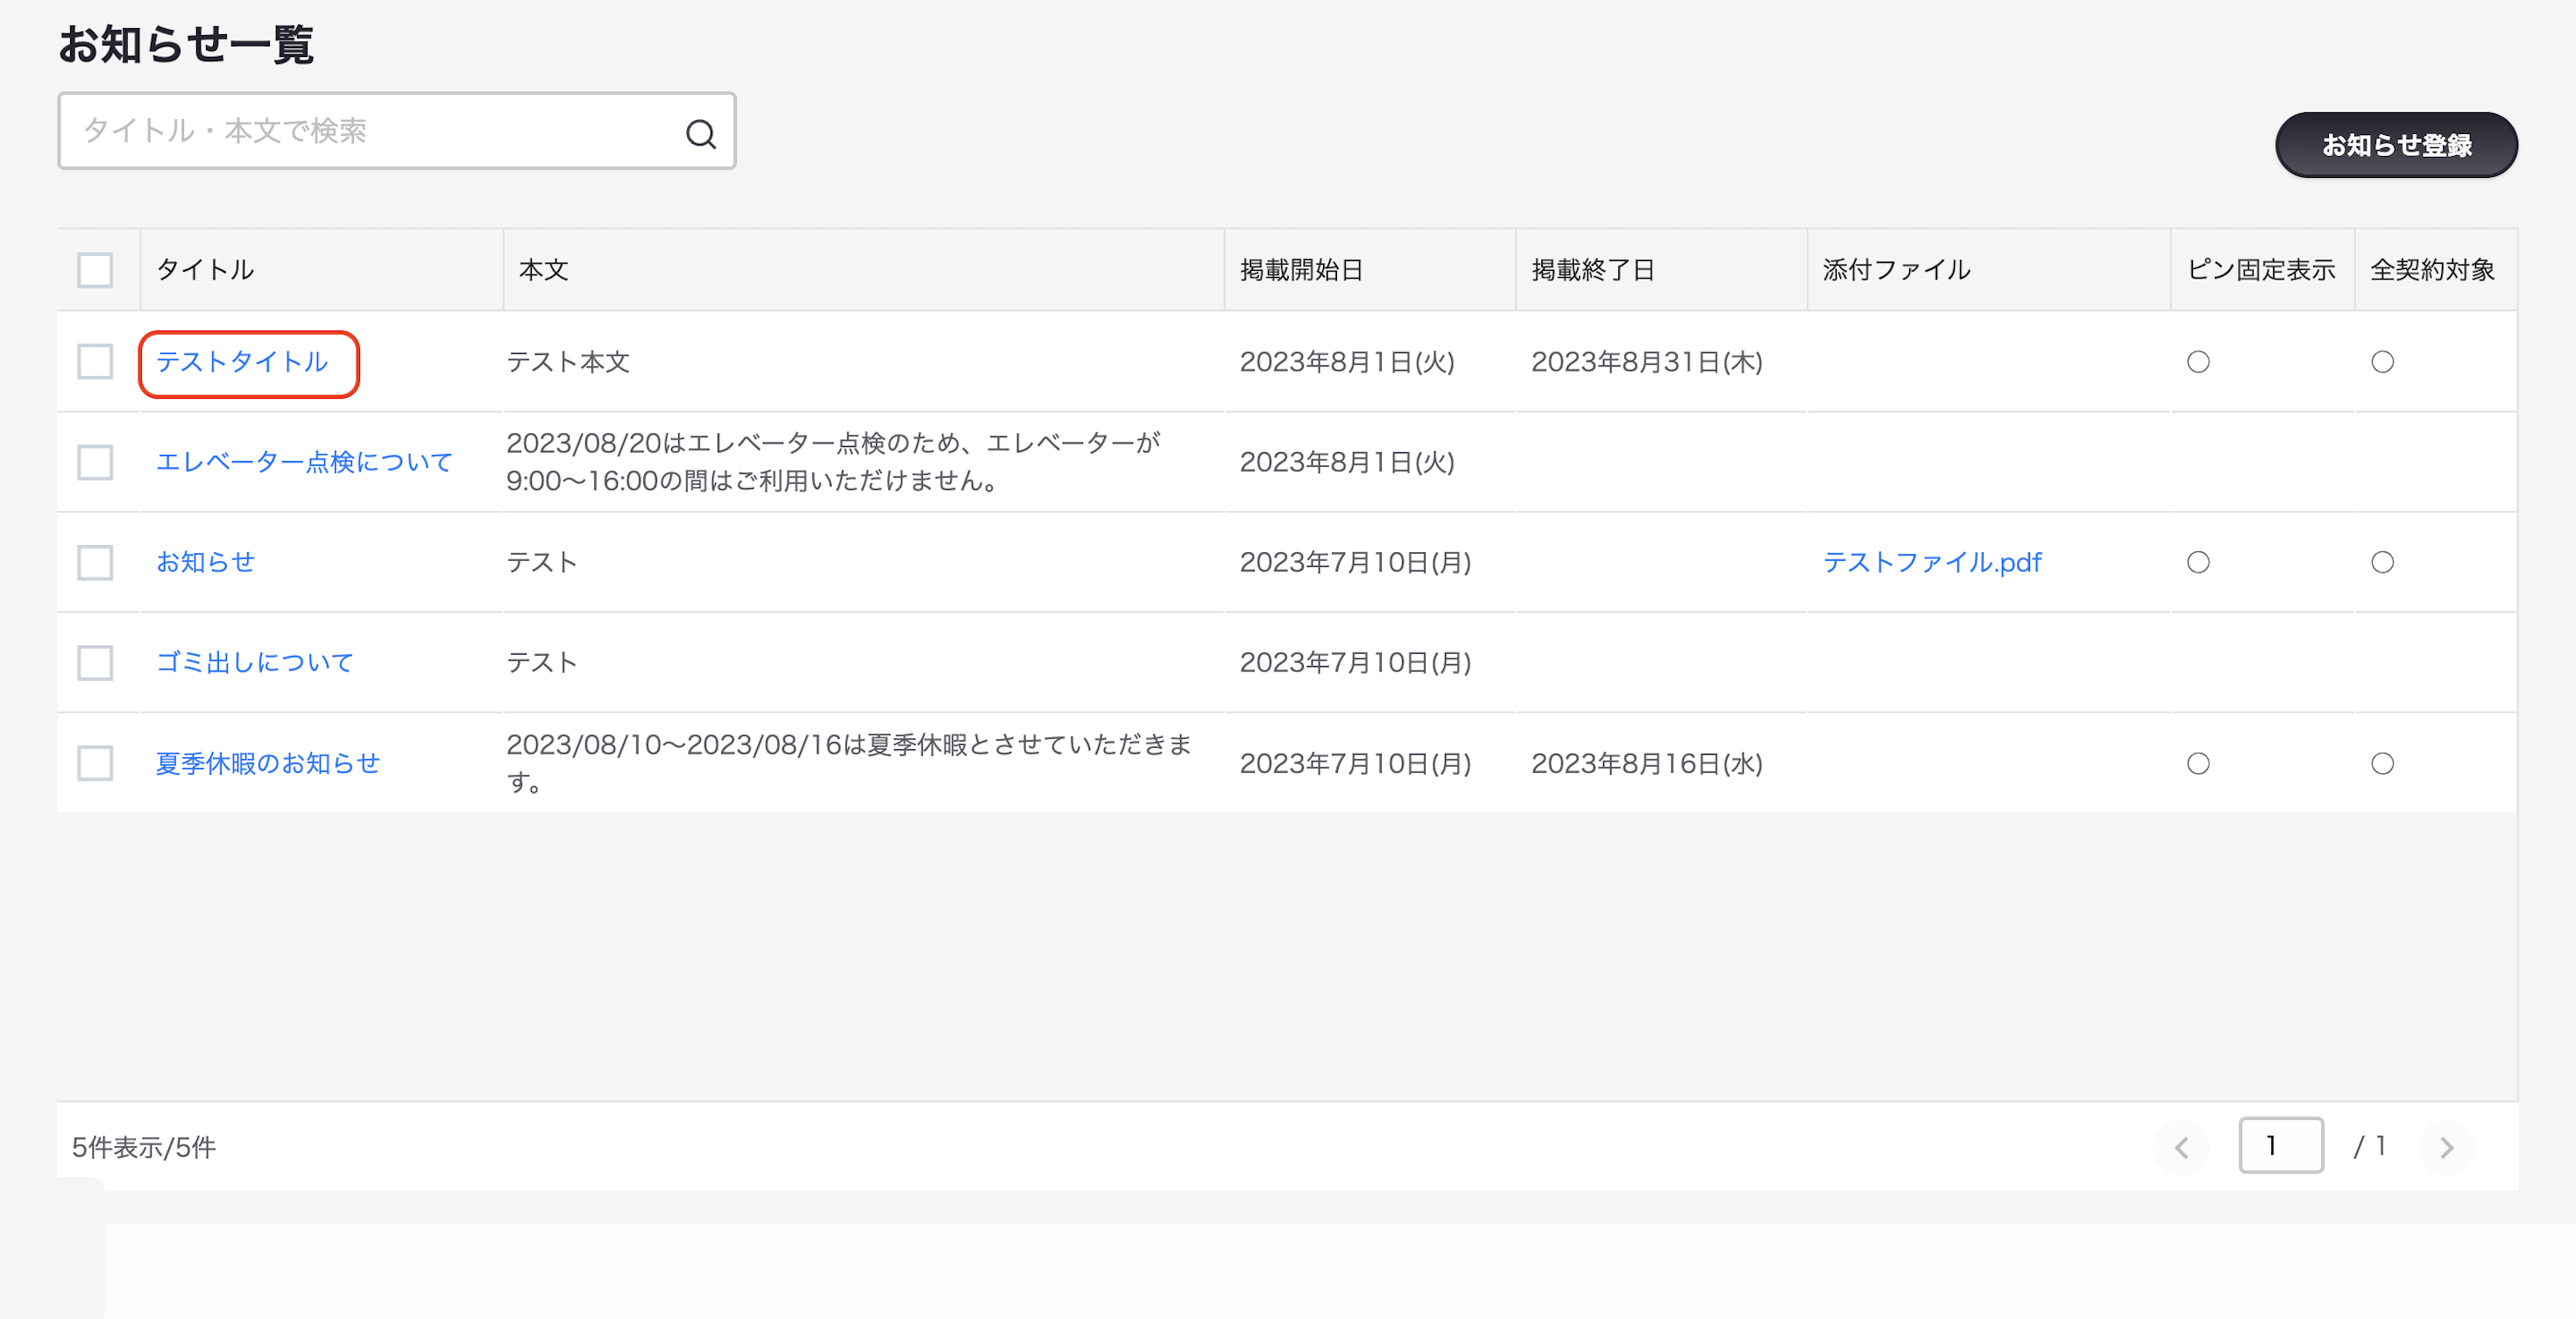Click the pin circle in 夏季休暇のお知らせ row
The image size is (2576, 1319).
pos(2198,764)
